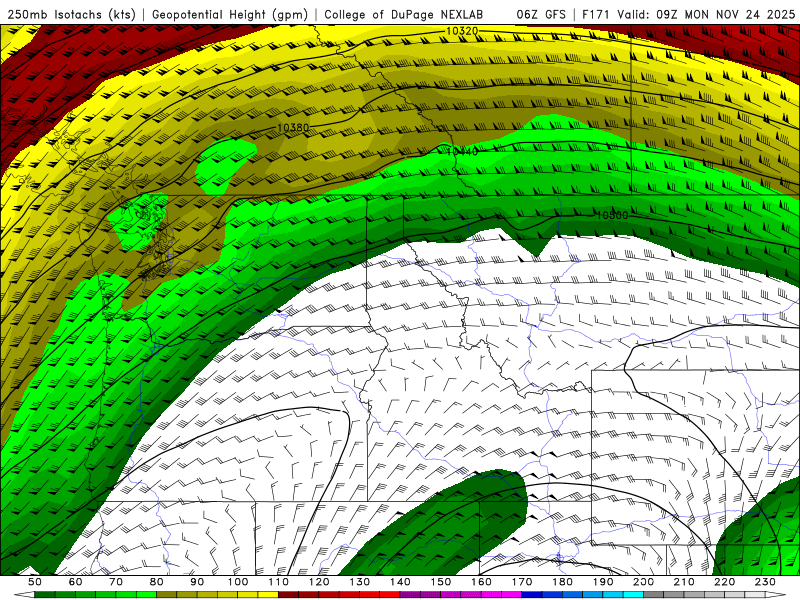
Task: Click the 150 knot legend value
Action: coord(441,582)
